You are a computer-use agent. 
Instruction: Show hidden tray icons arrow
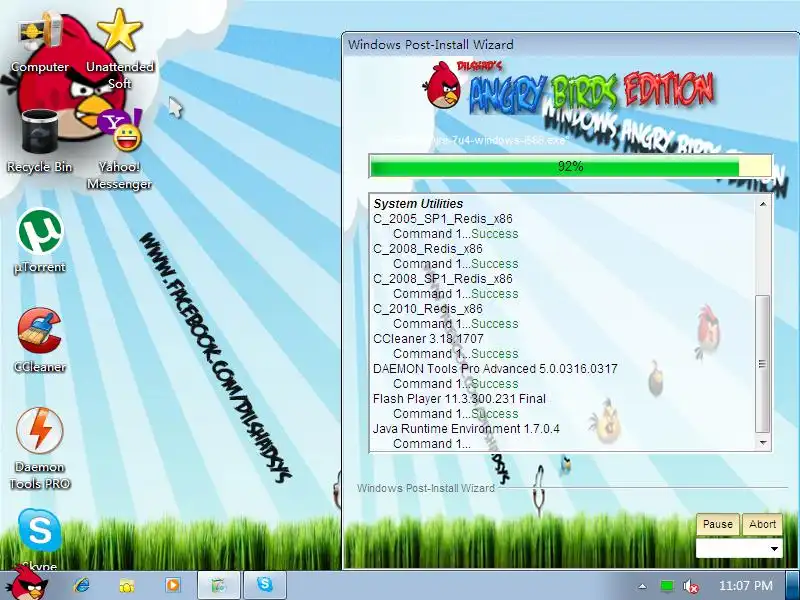[642, 586]
